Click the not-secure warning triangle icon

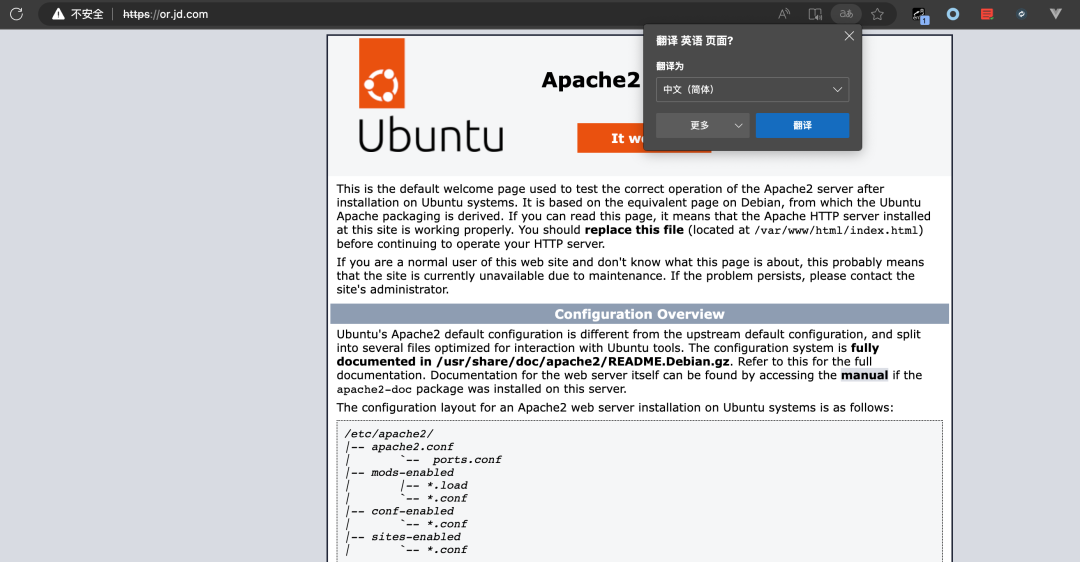(59, 14)
